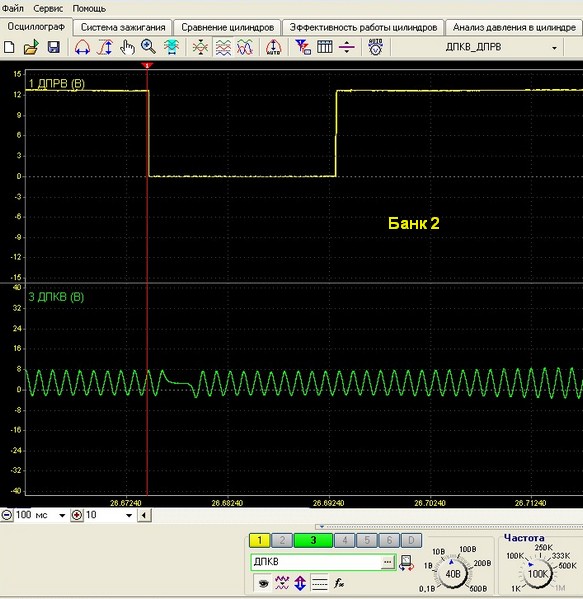Expand the dropdown showing value 10

(129, 515)
